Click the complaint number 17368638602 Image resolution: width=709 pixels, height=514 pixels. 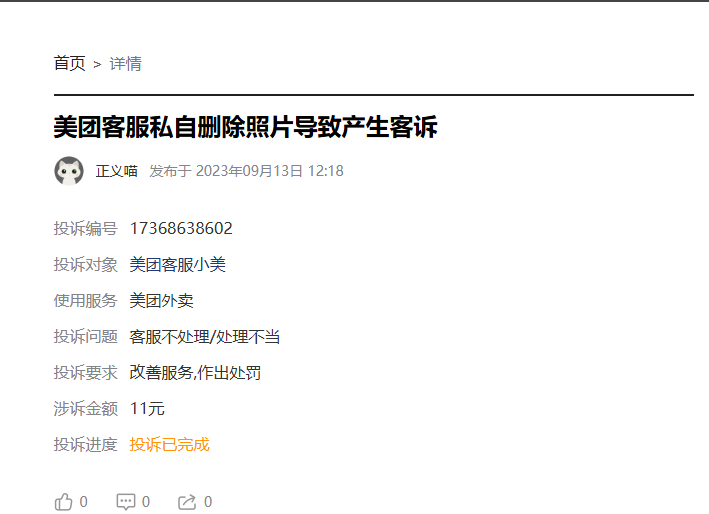click(181, 228)
